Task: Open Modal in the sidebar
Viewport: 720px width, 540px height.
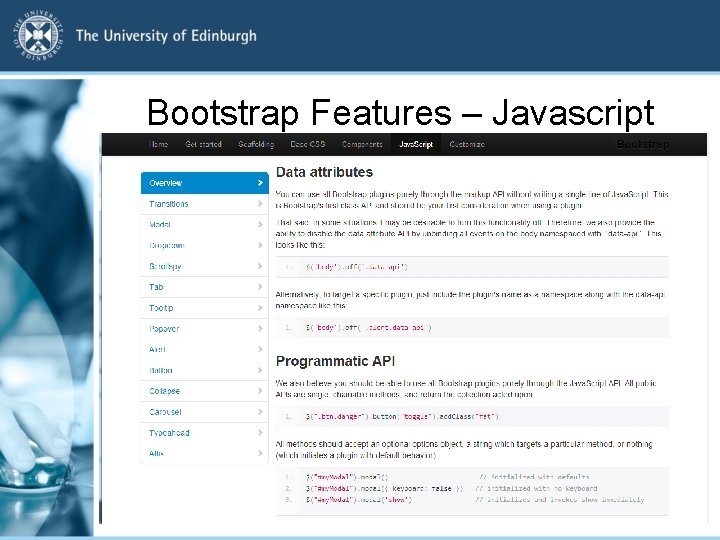Action: (204, 225)
